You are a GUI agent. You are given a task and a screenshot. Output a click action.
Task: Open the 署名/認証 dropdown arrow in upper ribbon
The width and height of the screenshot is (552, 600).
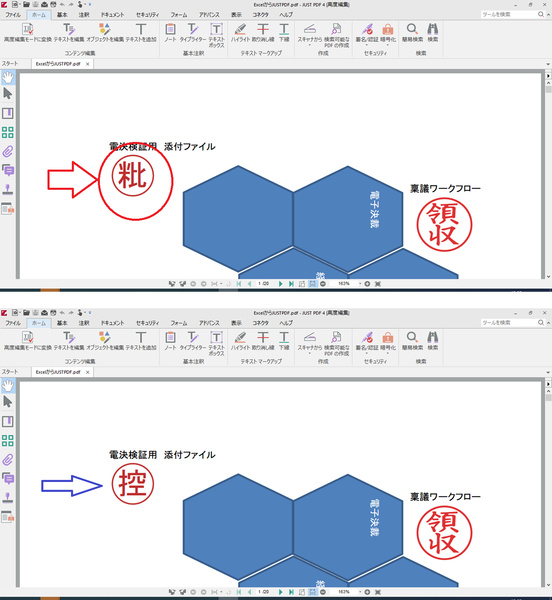(366, 45)
